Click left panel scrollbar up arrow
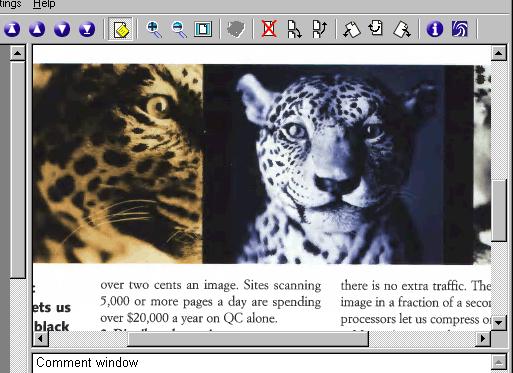Screen dimensions: 513x373 point(18,53)
